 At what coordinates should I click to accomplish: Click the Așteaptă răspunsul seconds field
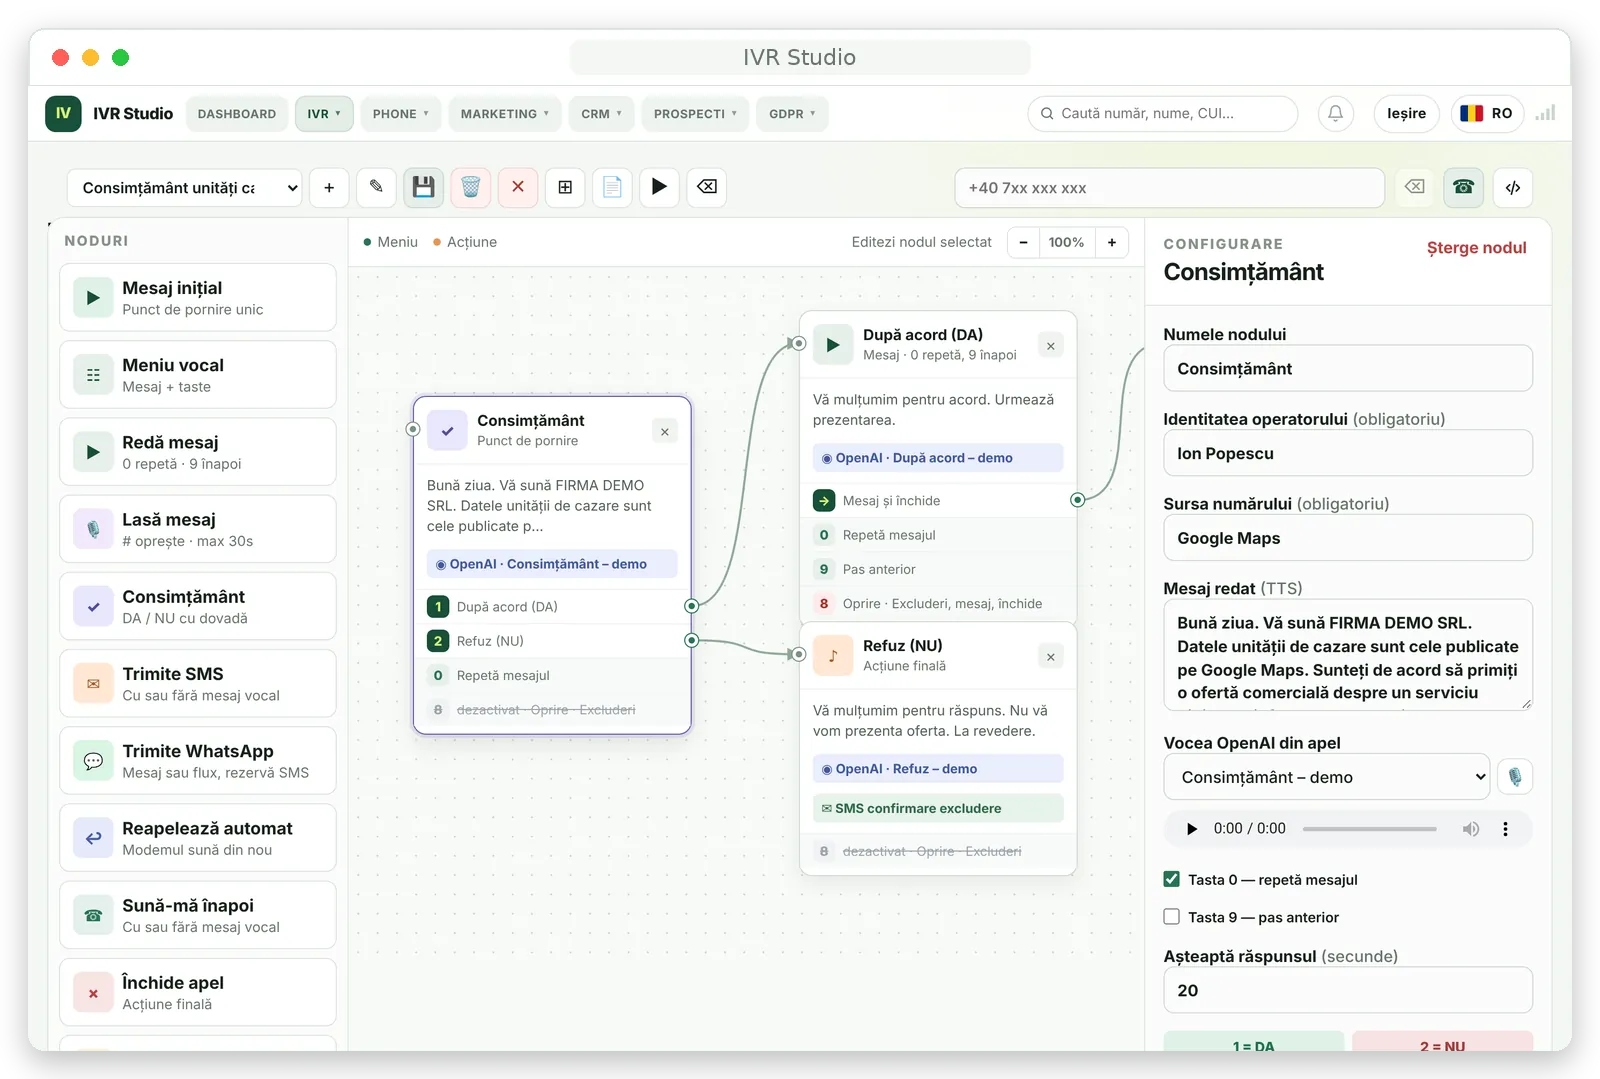(x=1348, y=990)
